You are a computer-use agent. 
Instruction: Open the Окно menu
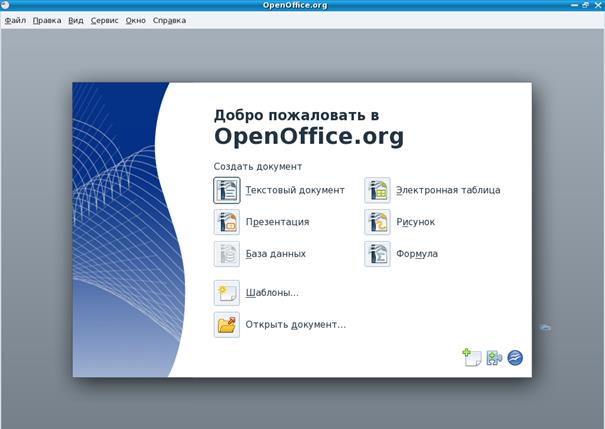coord(135,20)
